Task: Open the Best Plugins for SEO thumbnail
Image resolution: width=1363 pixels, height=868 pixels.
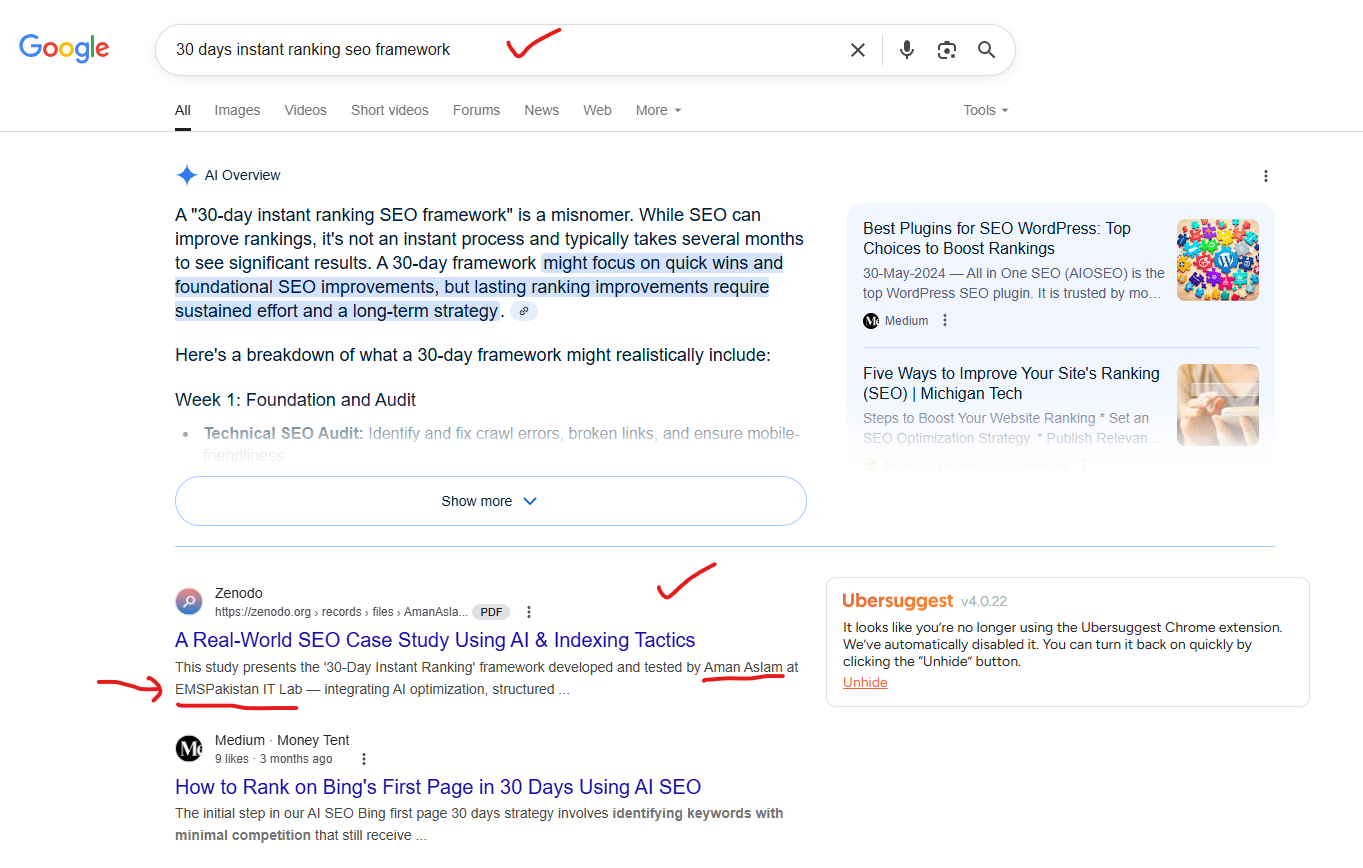Action: (x=1217, y=260)
